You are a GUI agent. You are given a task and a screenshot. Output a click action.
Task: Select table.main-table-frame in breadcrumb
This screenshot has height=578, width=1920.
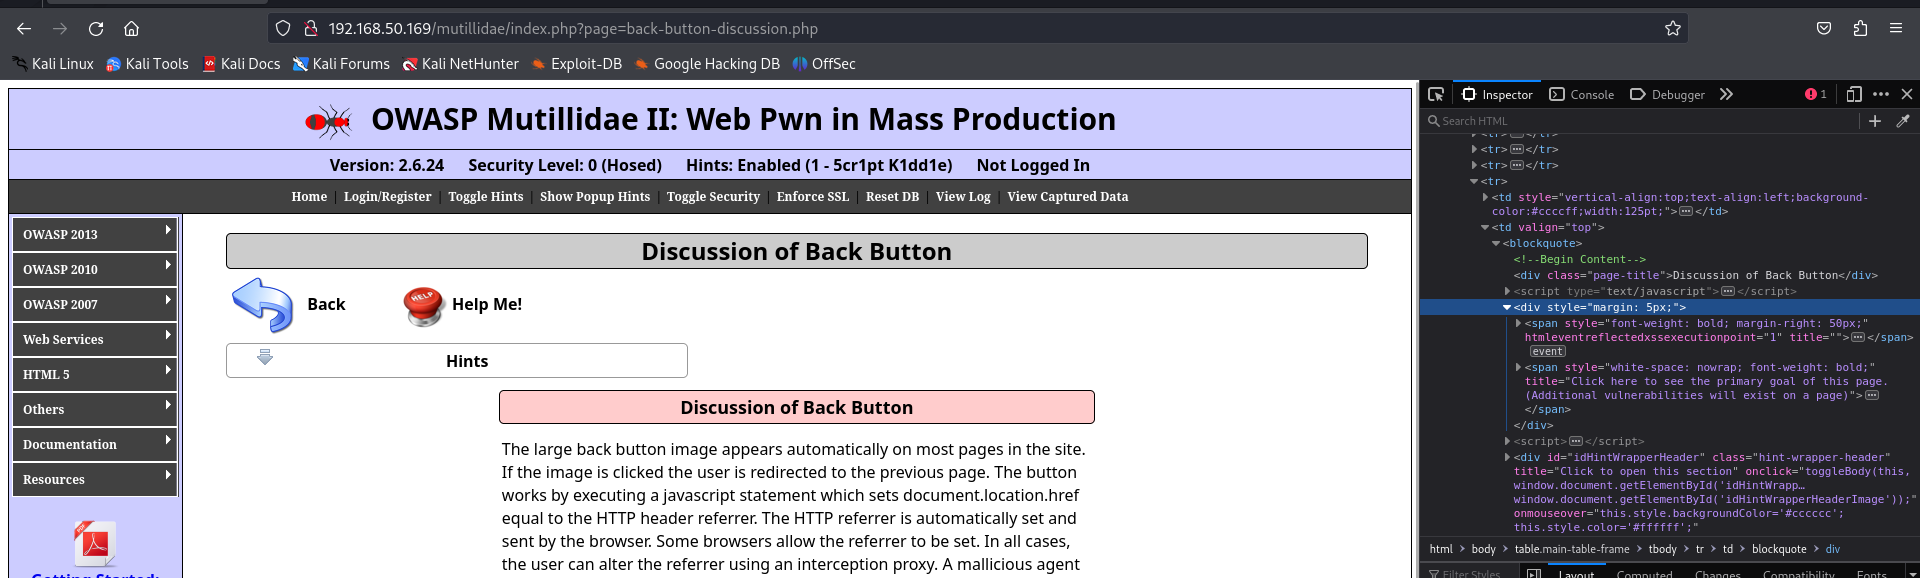(1571, 549)
